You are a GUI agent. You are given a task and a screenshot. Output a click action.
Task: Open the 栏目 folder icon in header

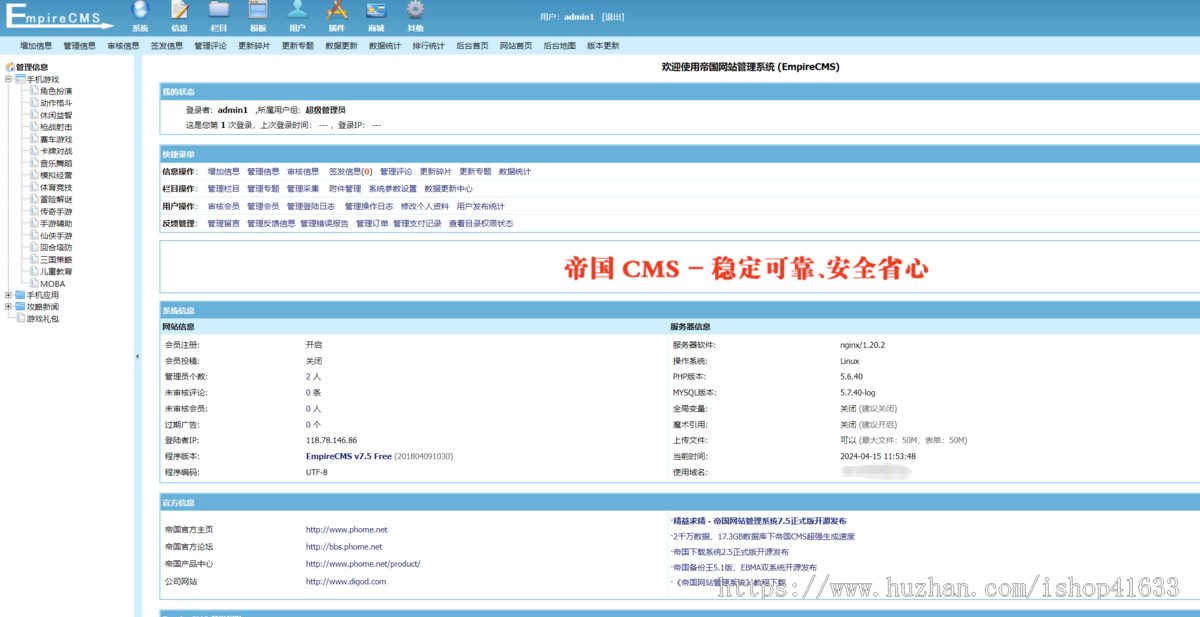[219, 11]
